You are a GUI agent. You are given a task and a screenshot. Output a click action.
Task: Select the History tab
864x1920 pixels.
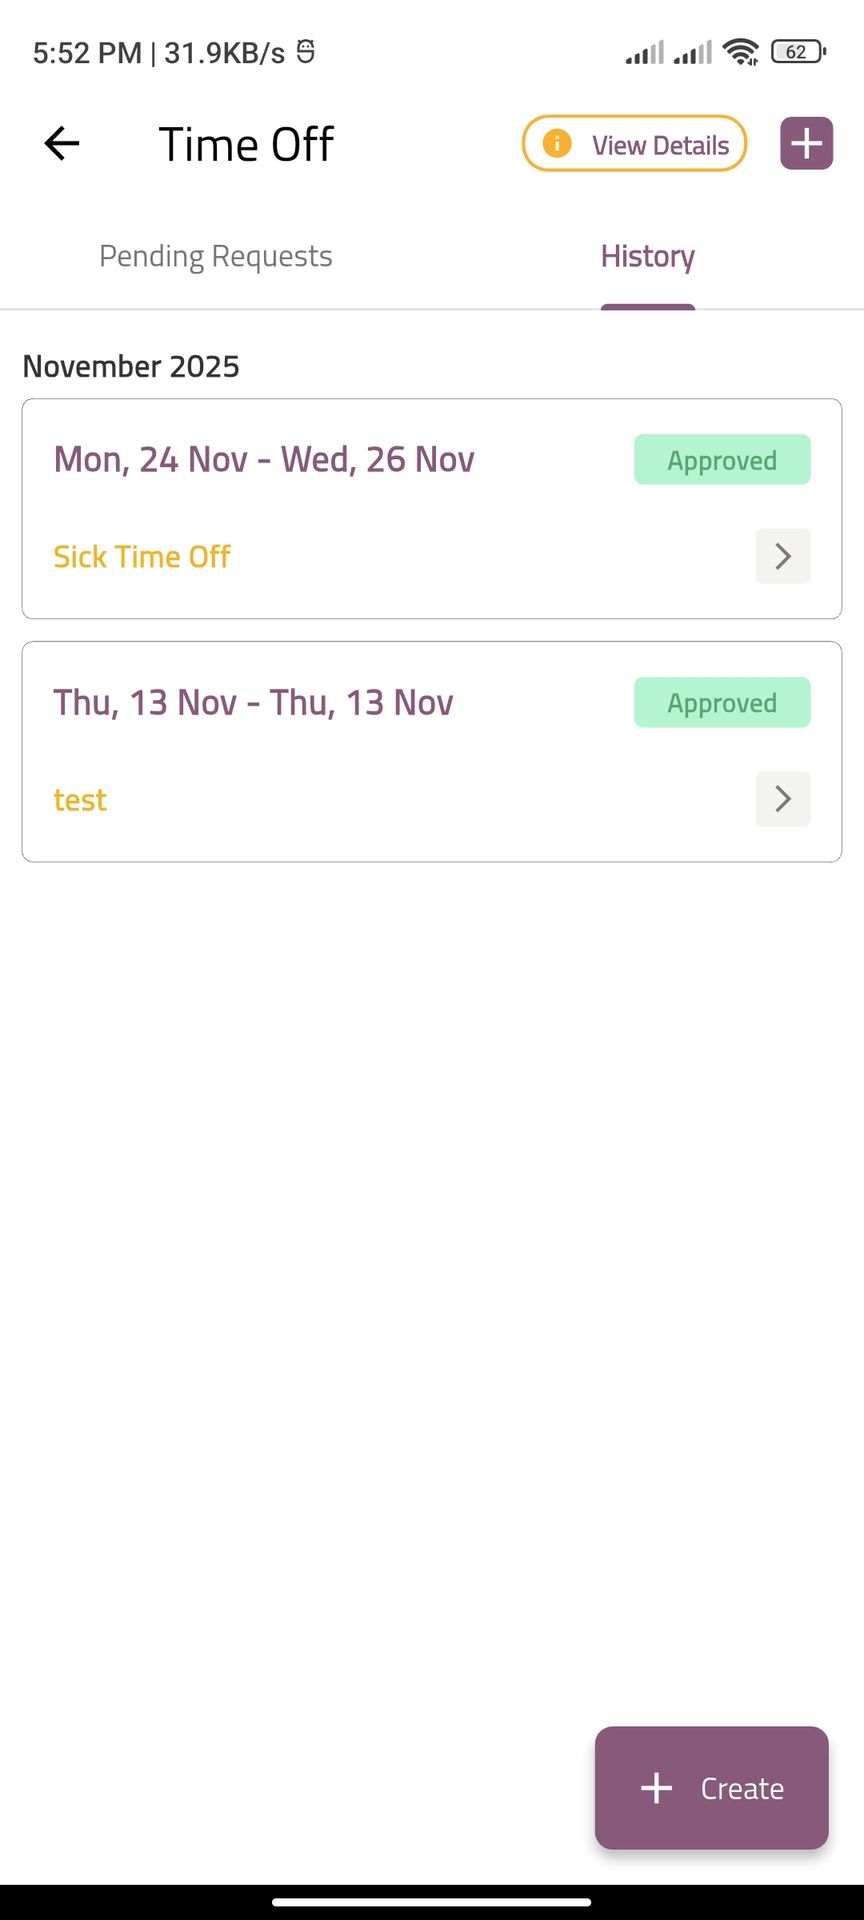pyautogui.click(x=648, y=257)
